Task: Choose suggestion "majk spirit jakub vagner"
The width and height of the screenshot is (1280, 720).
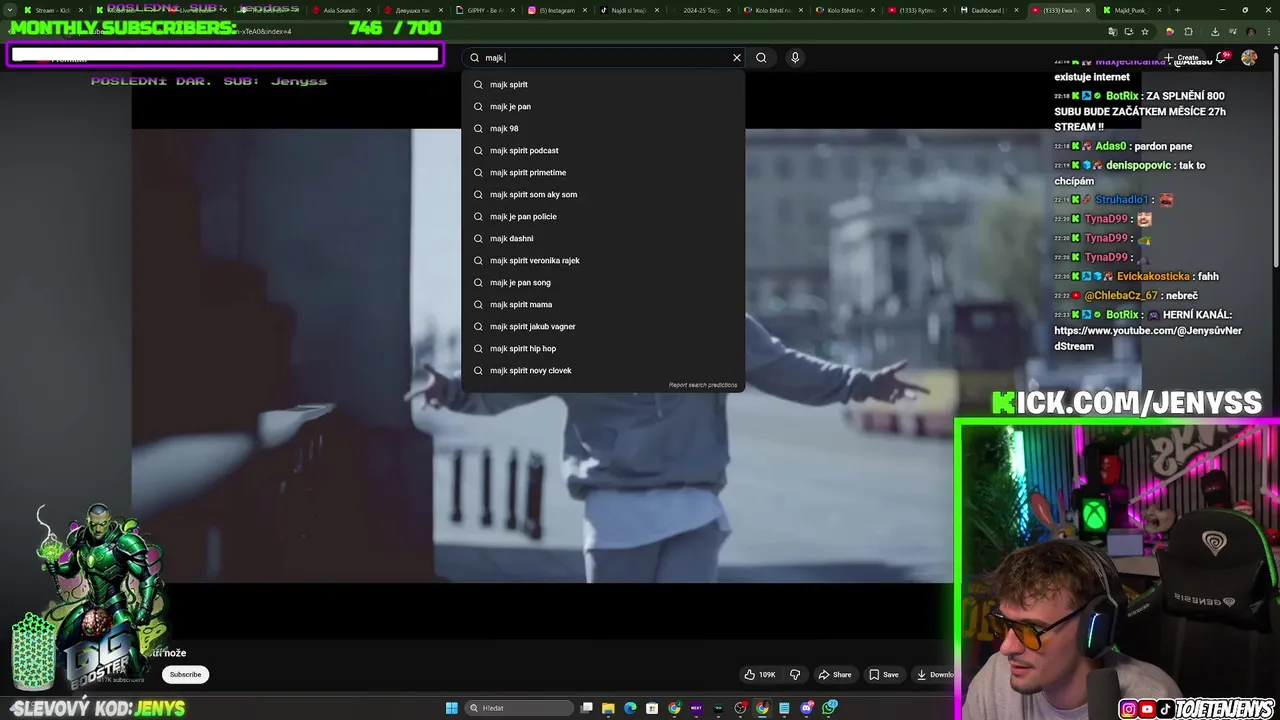Action: point(603,326)
